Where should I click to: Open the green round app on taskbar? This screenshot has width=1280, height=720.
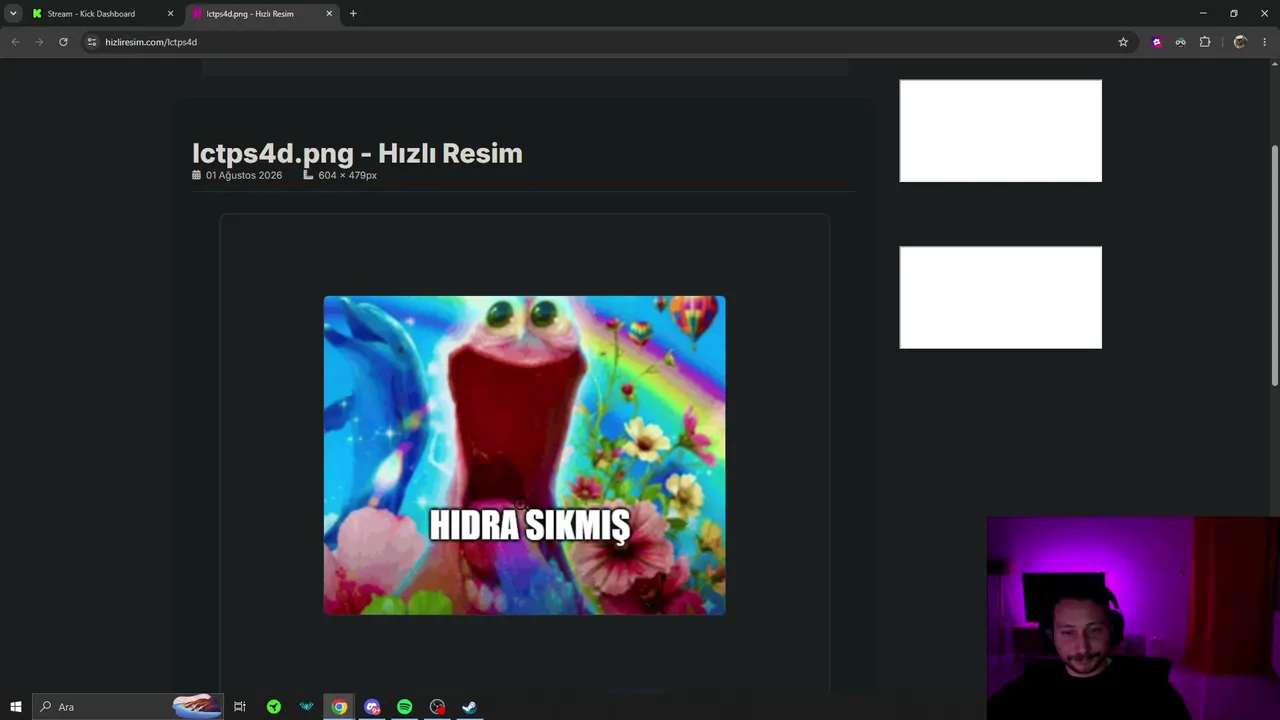pyautogui.click(x=274, y=707)
